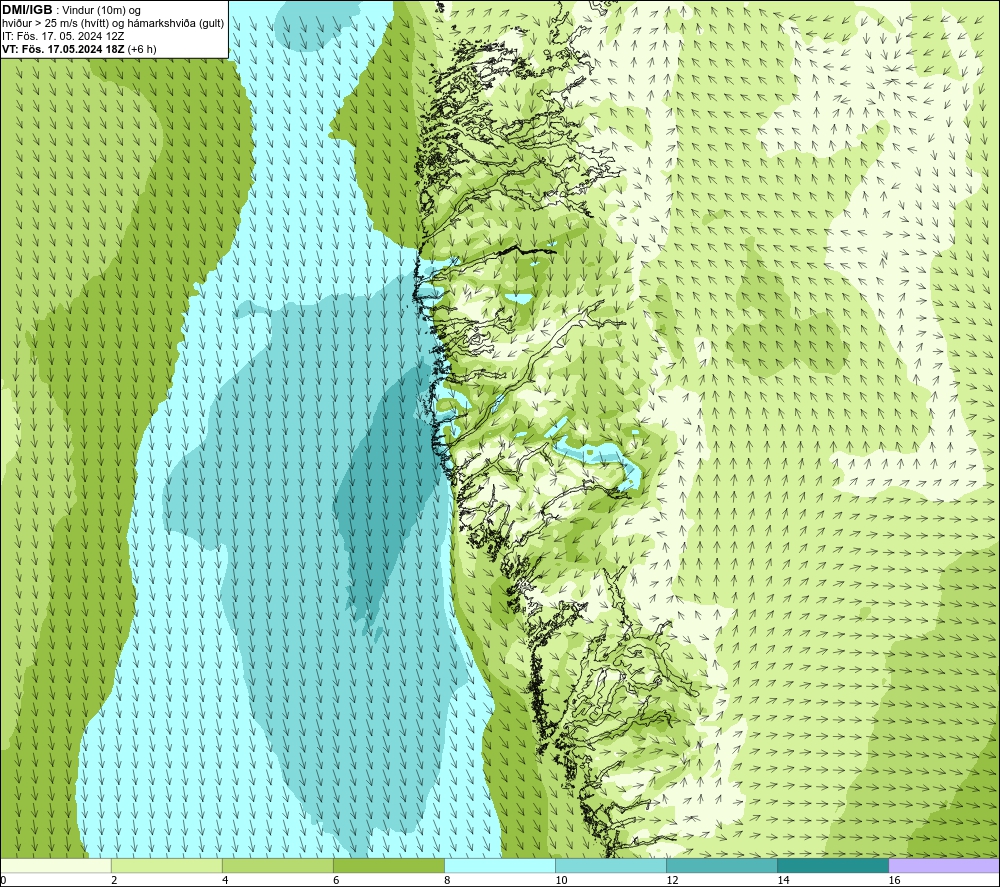Click the legend value '6'
This screenshot has height=887, width=1000.
click(336, 880)
